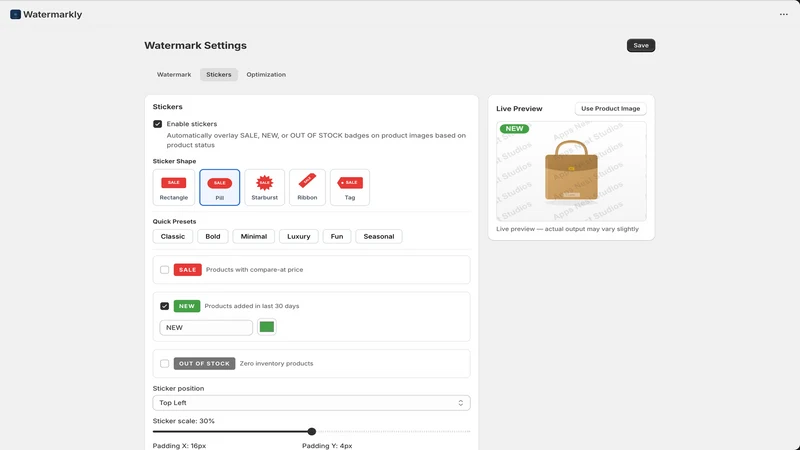The height and width of the screenshot is (450, 800).
Task: Choose the Ribbon sticker shape
Action: coord(307,188)
